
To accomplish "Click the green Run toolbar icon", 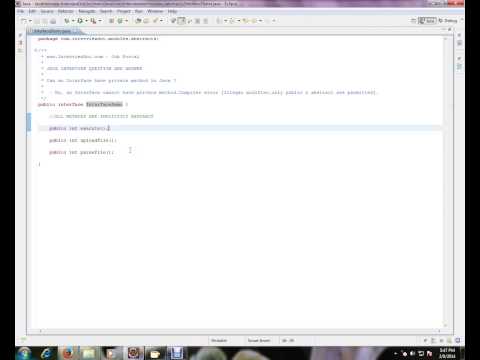I will click(x=80, y=21).
